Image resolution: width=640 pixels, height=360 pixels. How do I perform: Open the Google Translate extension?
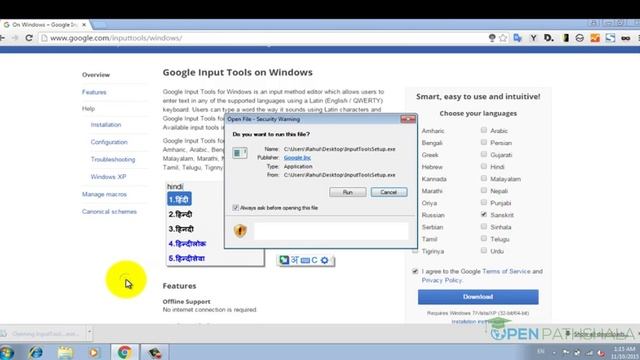518,38
